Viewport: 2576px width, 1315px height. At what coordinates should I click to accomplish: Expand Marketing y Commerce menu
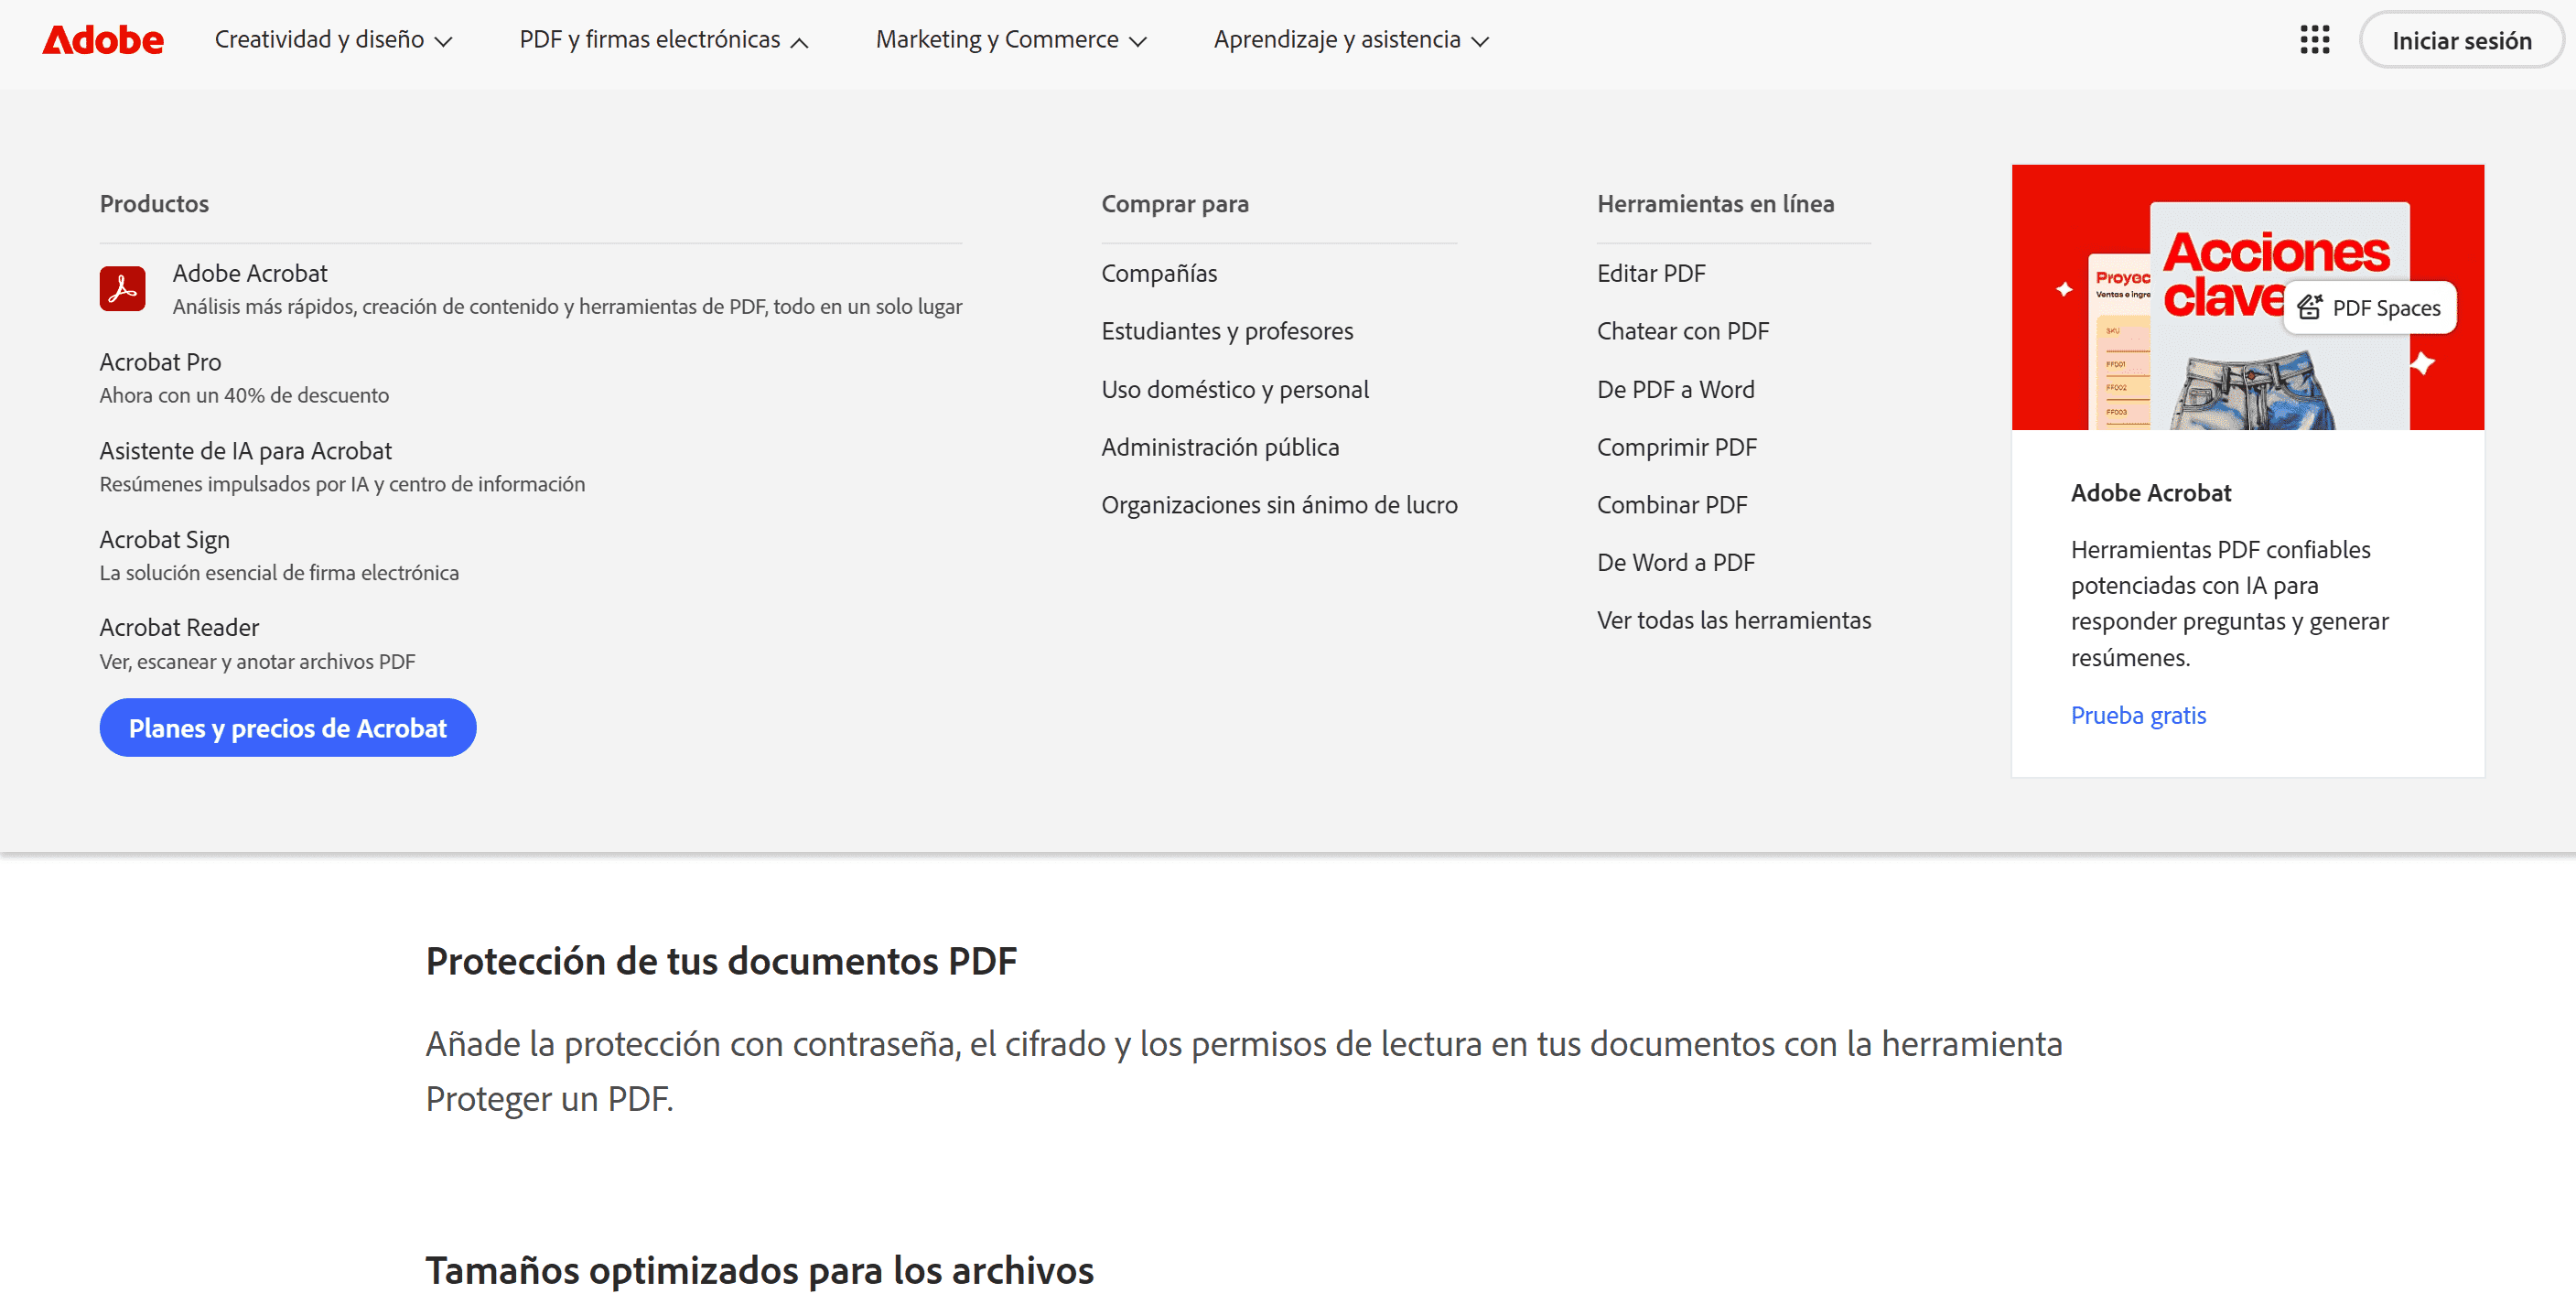[1011, 40]
